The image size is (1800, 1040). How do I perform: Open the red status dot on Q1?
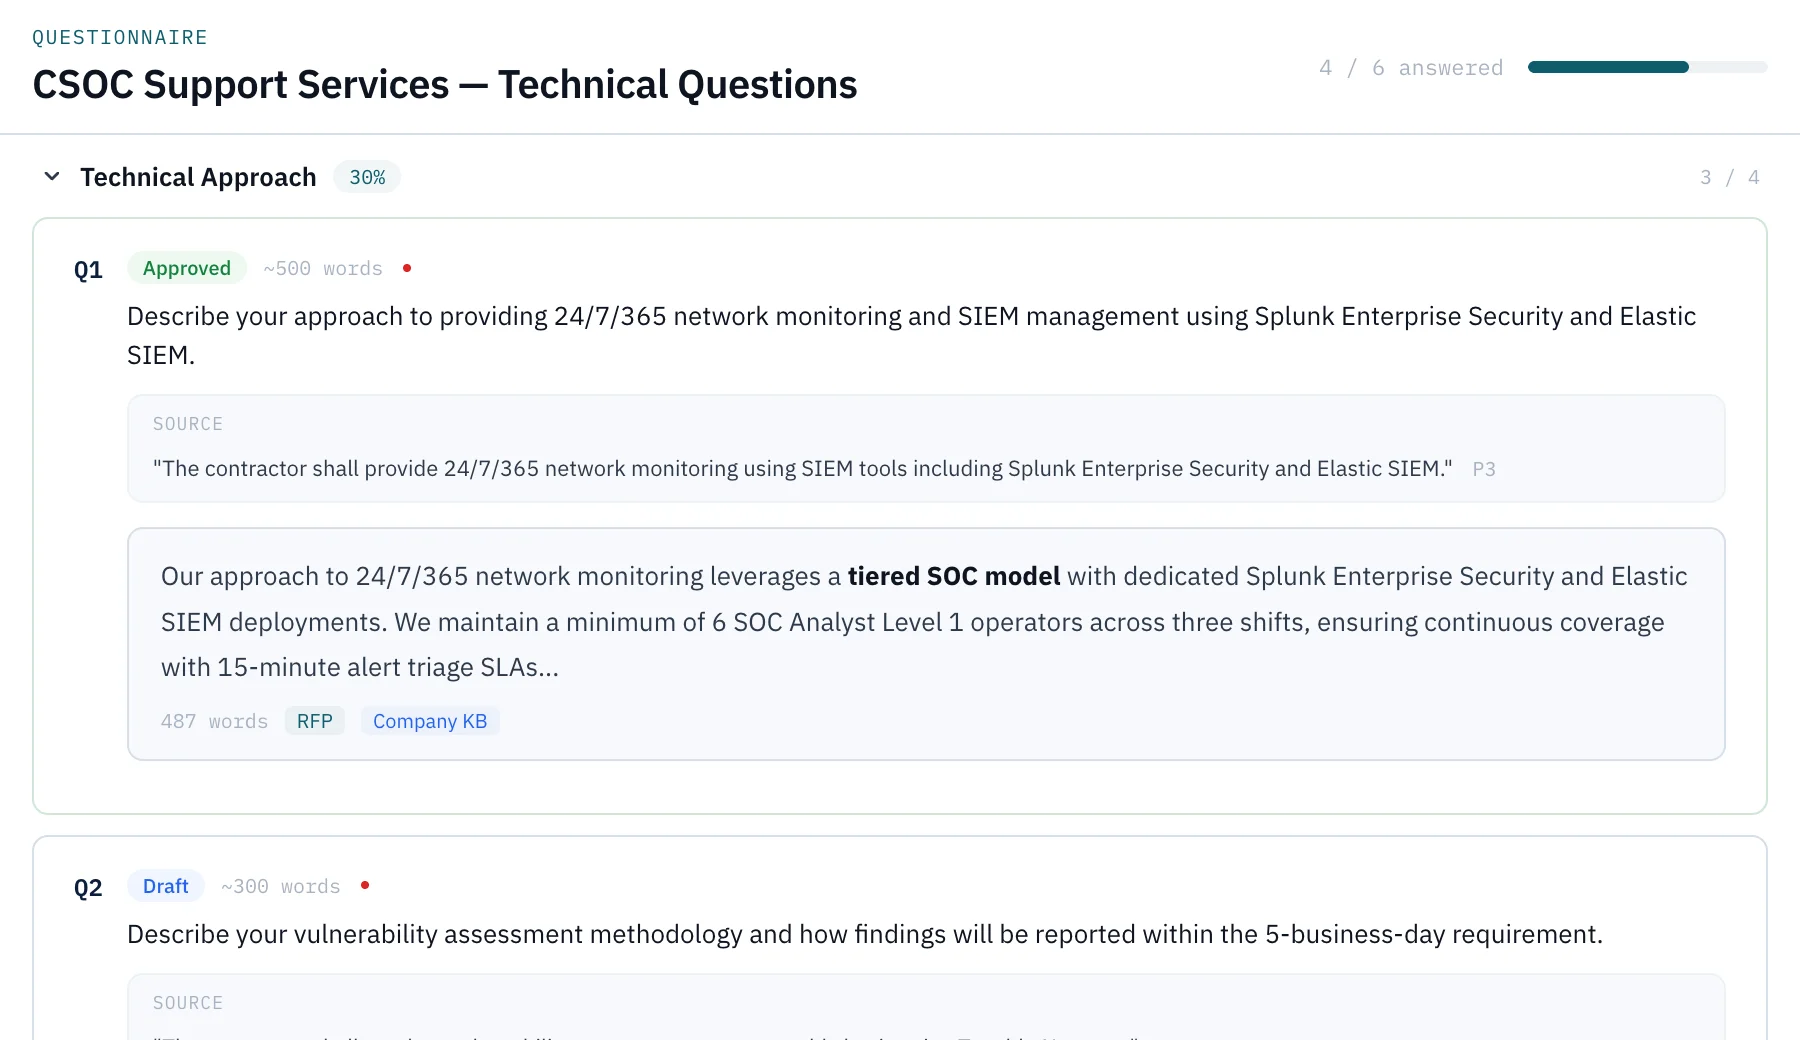407,267
